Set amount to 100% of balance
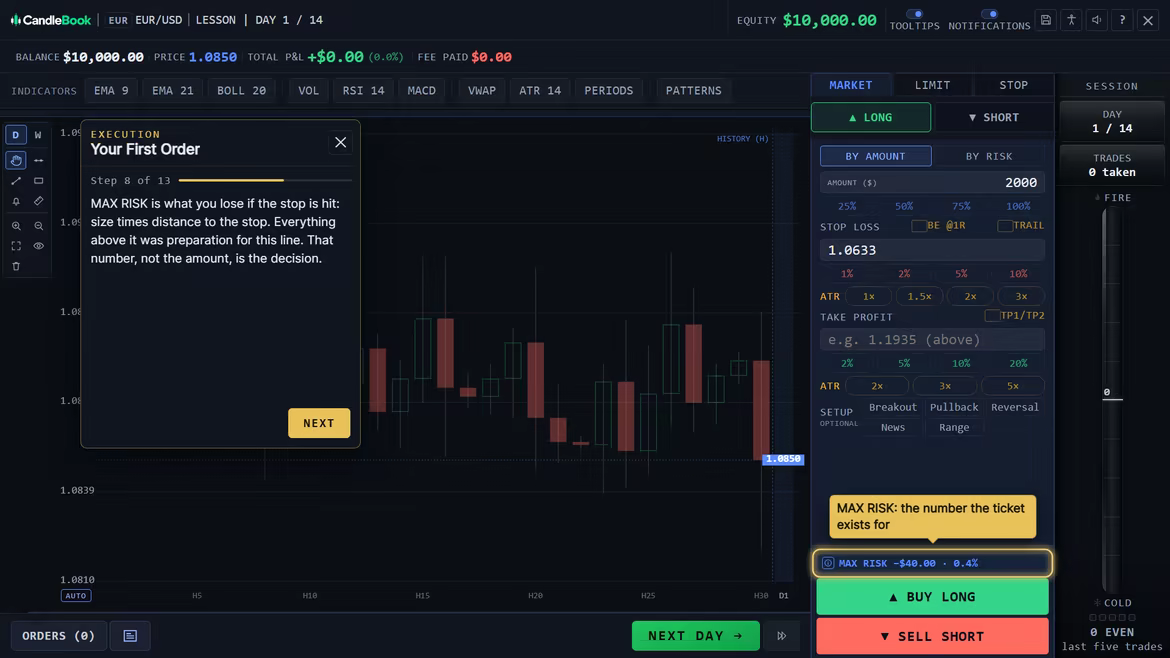The width and height of the screenshot is (1170, 658). click(x=1018, y=206)
